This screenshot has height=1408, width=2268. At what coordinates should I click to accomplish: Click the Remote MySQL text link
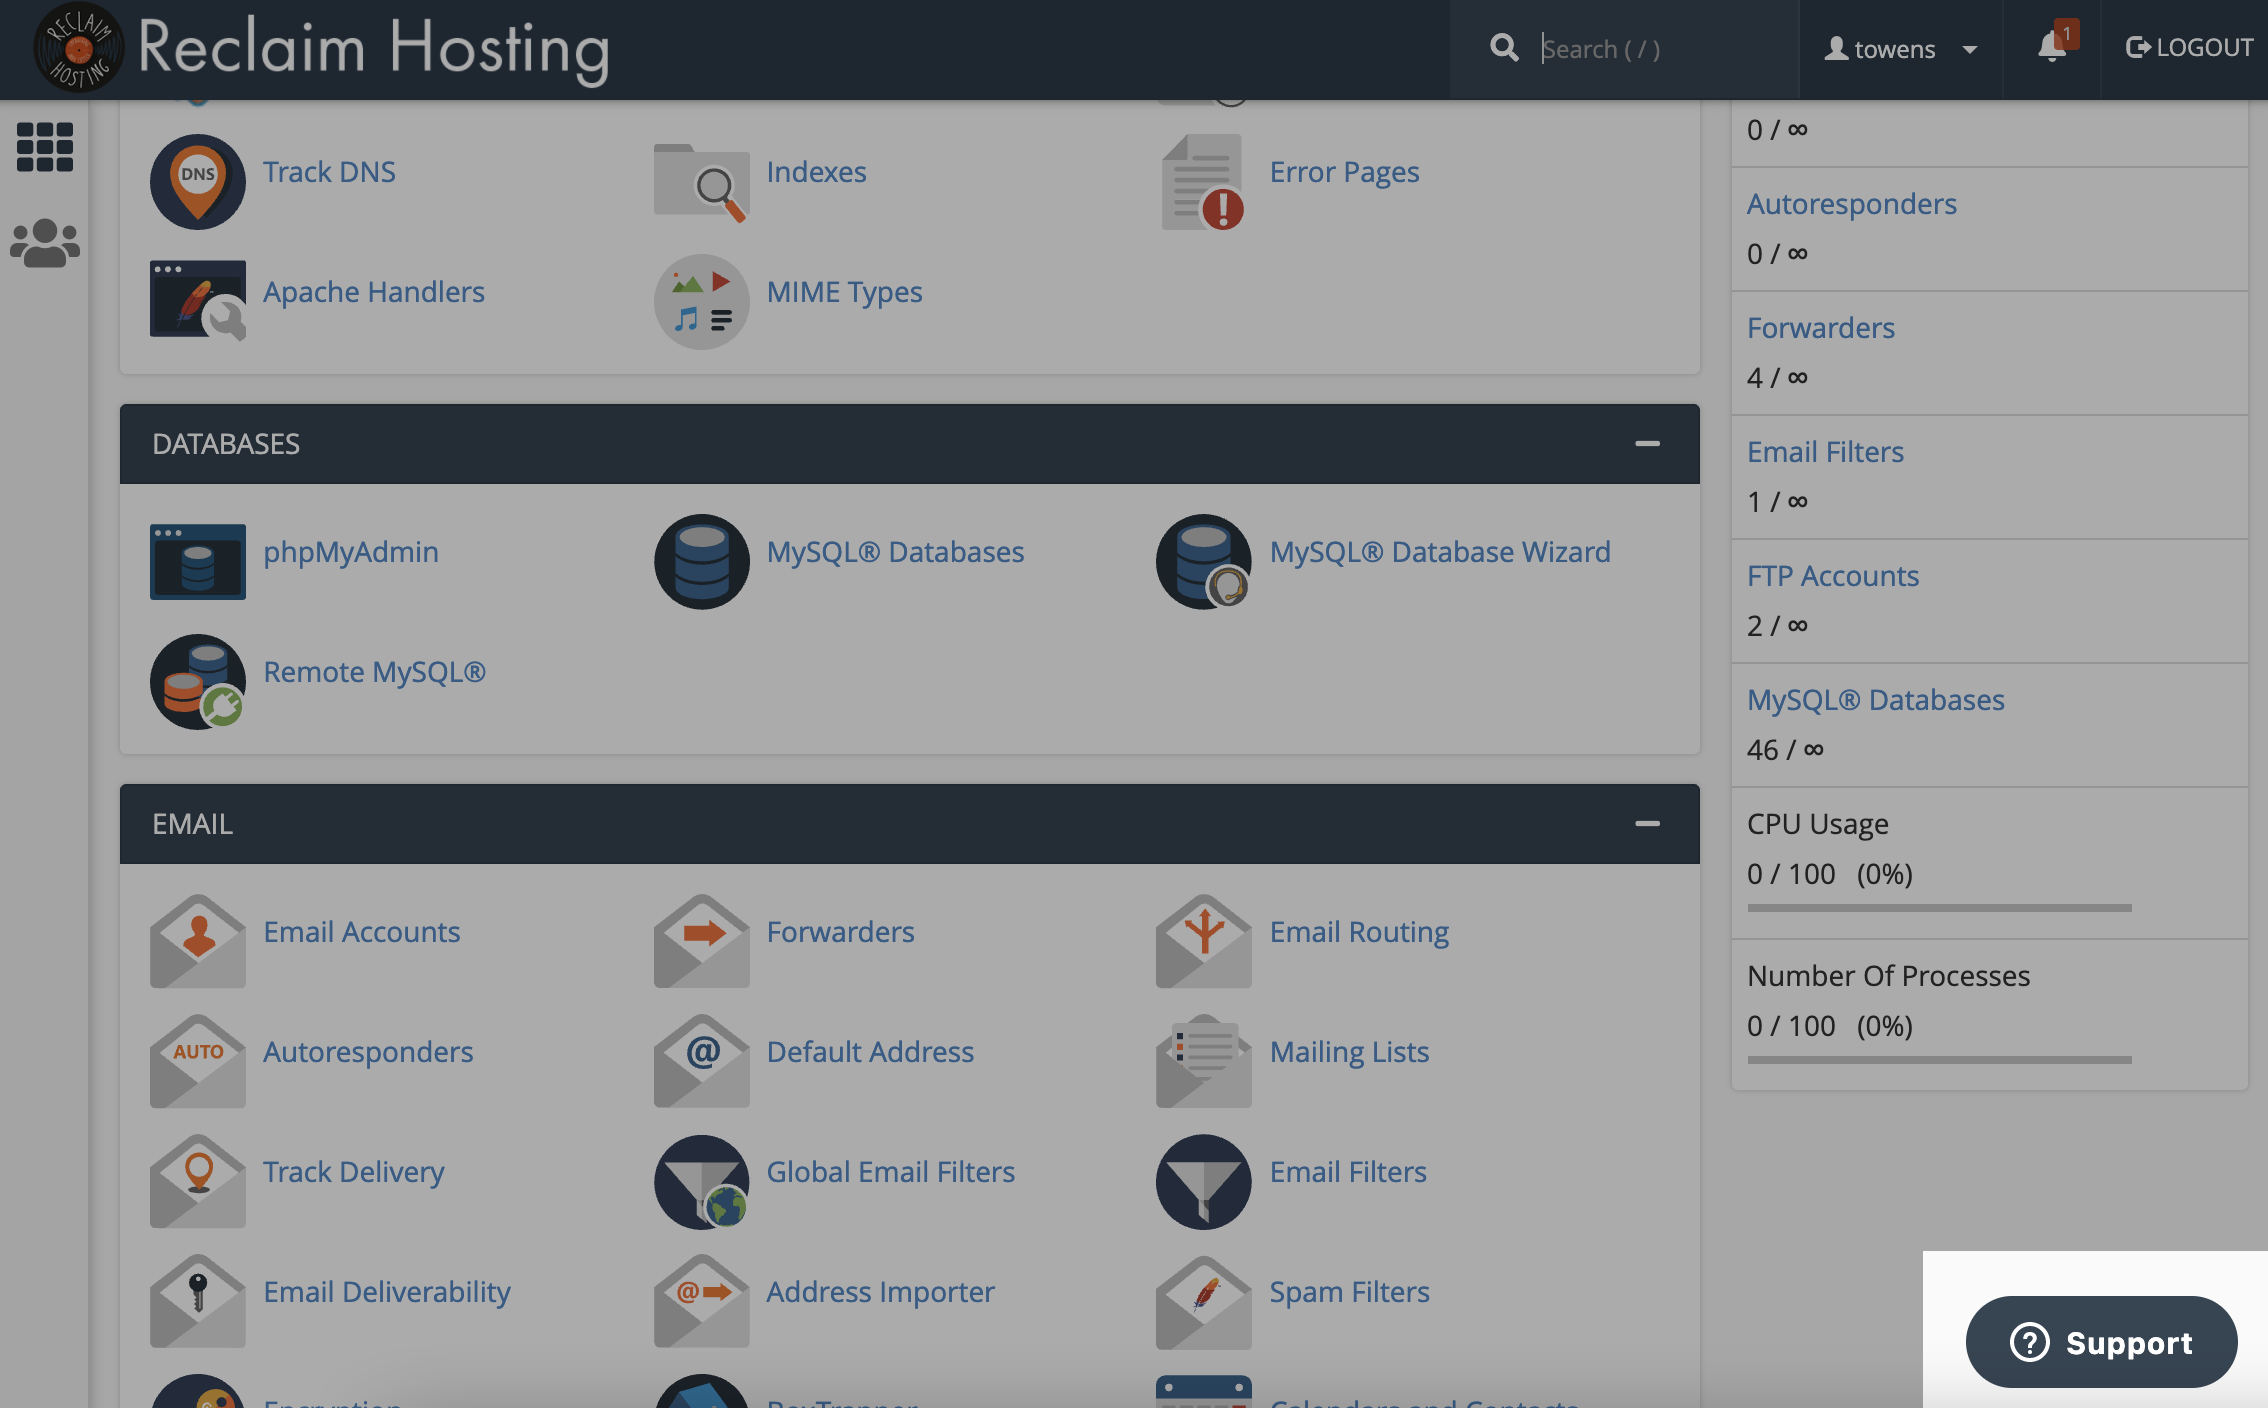pos(374,672)
